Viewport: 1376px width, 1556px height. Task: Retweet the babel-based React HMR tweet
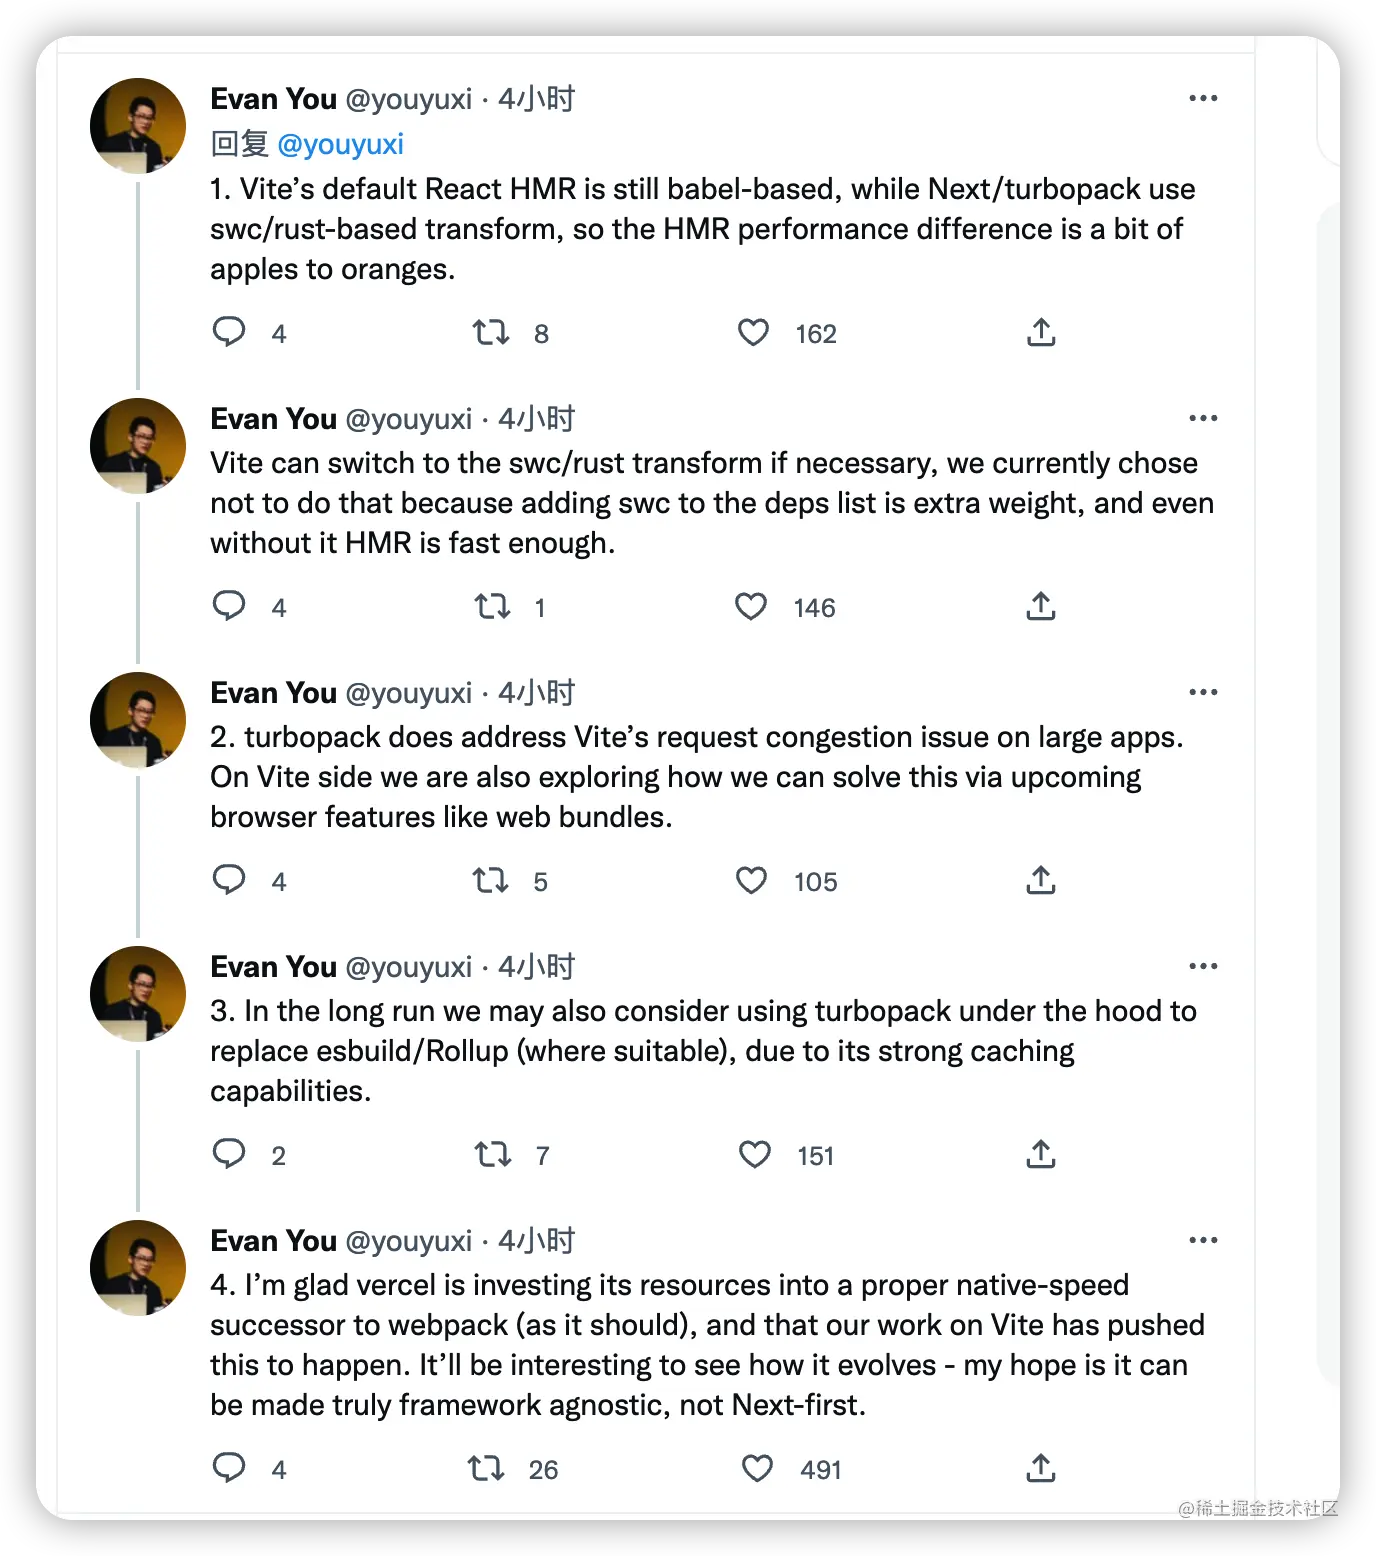pyautogui.click(x=491, y=332)
